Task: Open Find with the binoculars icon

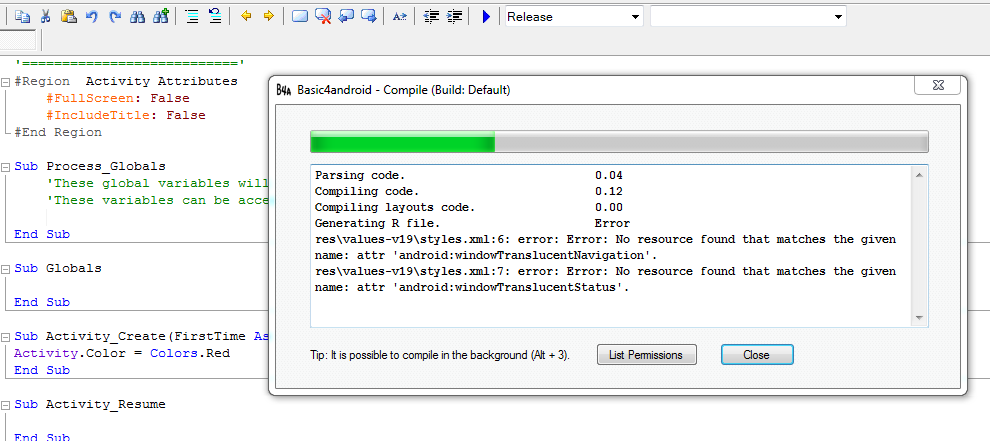Action: (138, 17)
